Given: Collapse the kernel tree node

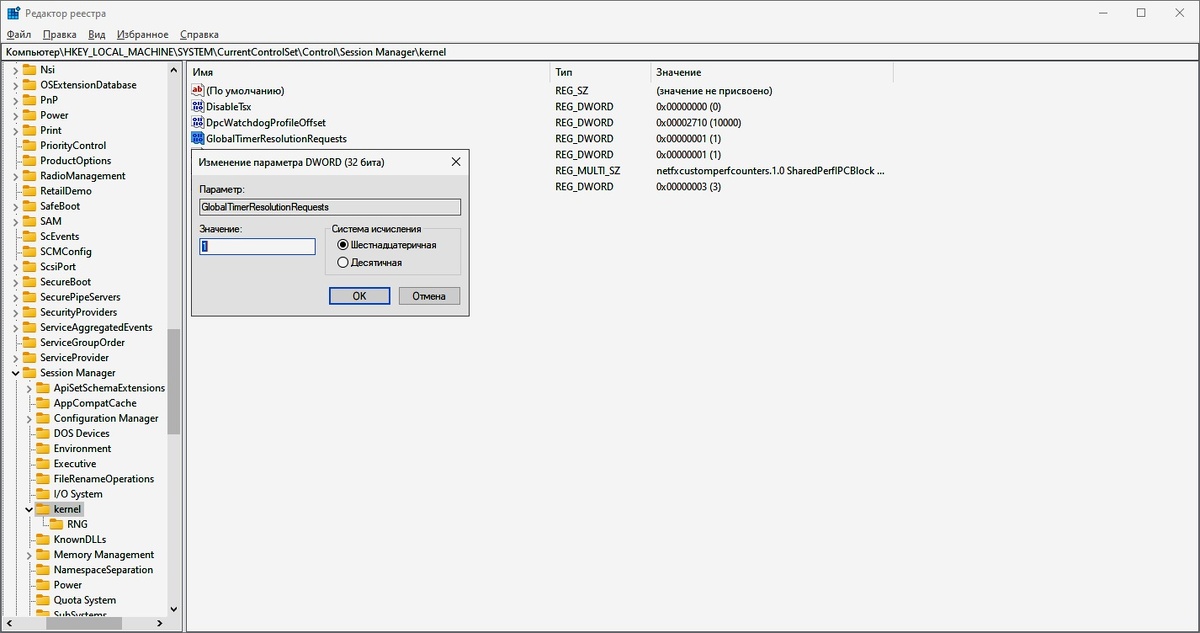Looking at the screenshot, I should 29,509.
